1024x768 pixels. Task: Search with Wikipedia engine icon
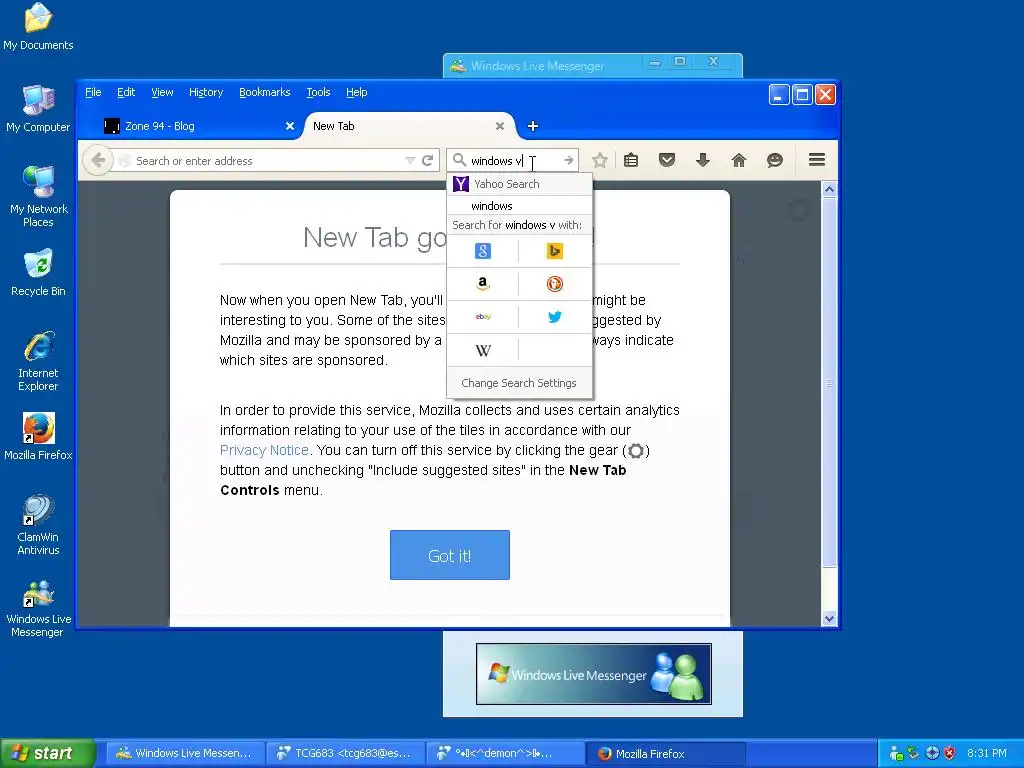483,351
